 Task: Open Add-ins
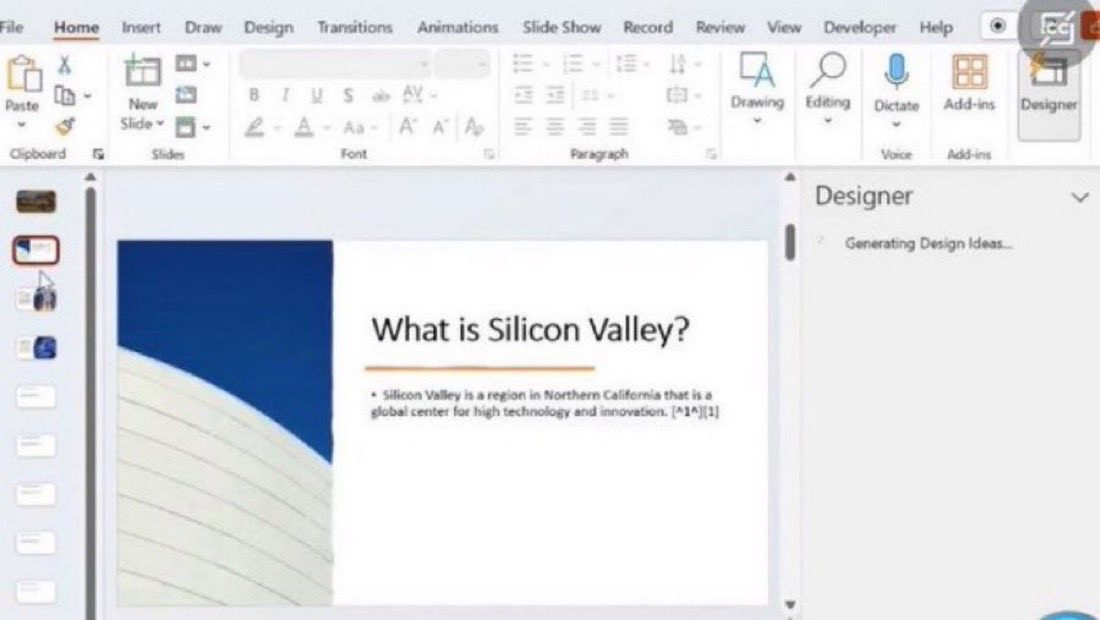[x=969, y=83]
